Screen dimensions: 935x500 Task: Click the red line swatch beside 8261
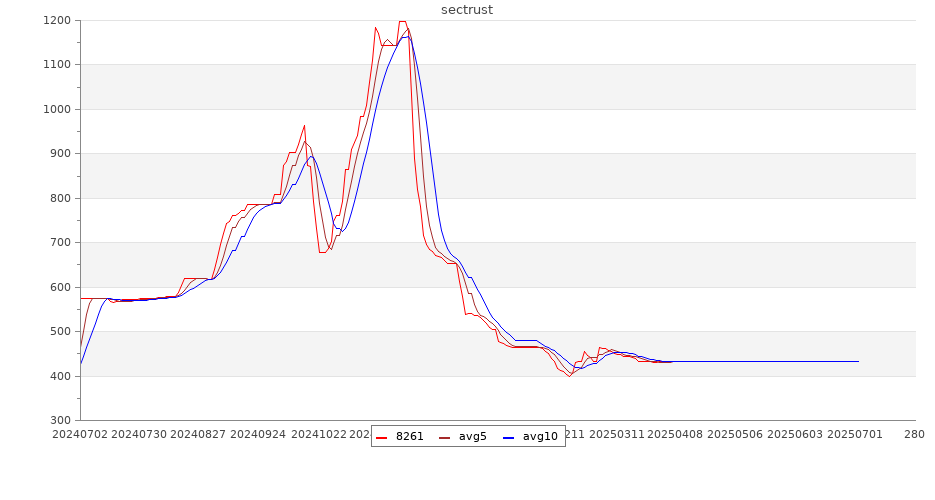coord(382,437)
